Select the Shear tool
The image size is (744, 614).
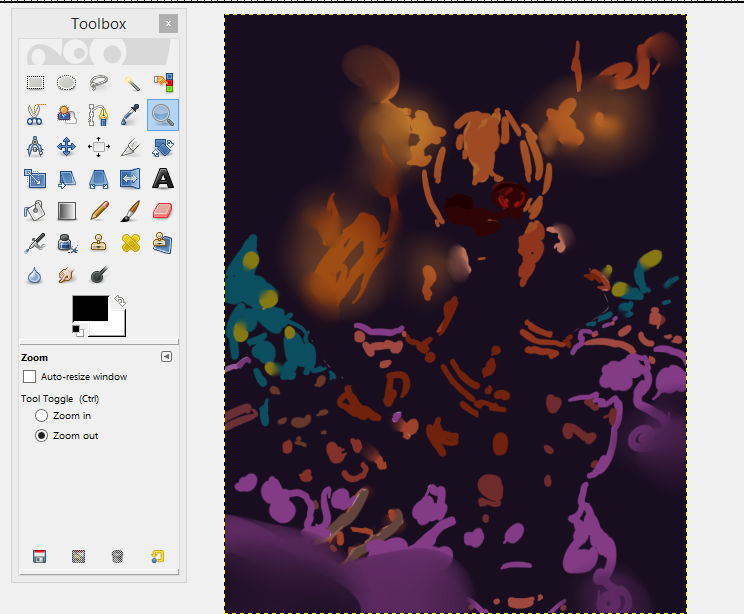point(66,179)
